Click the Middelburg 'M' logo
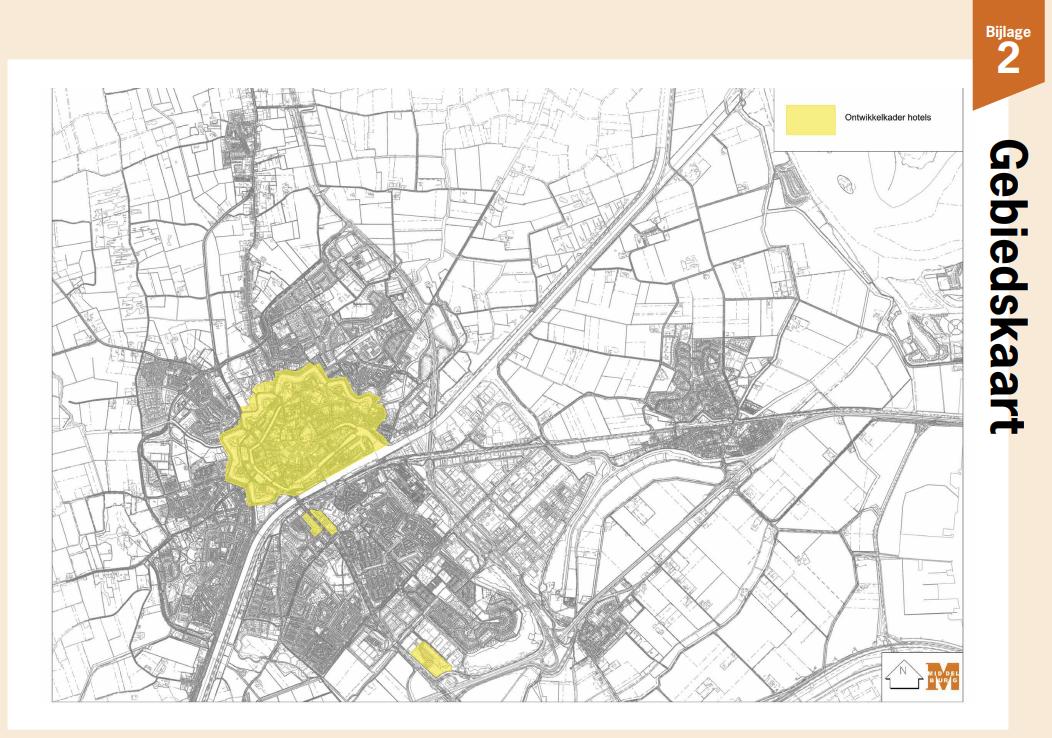This screenshot has width=1052, height=738. pyautogui.click(x=943, y=676)
